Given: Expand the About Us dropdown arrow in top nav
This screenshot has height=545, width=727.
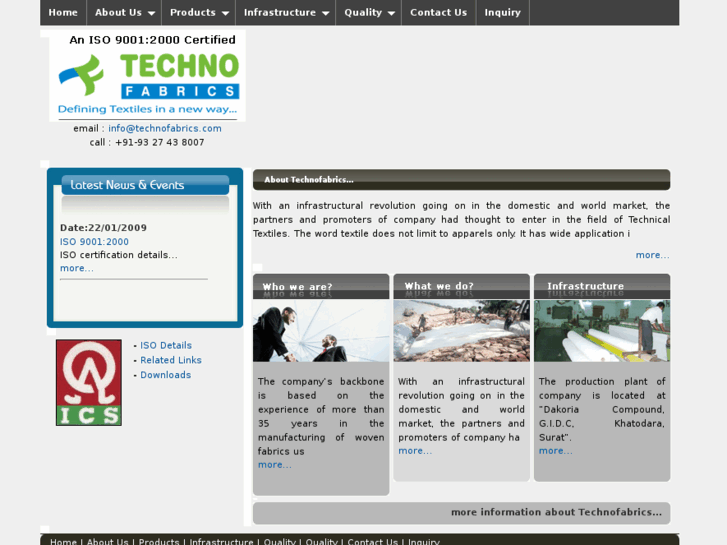Looking at the screenshot, I should (151, 13).
